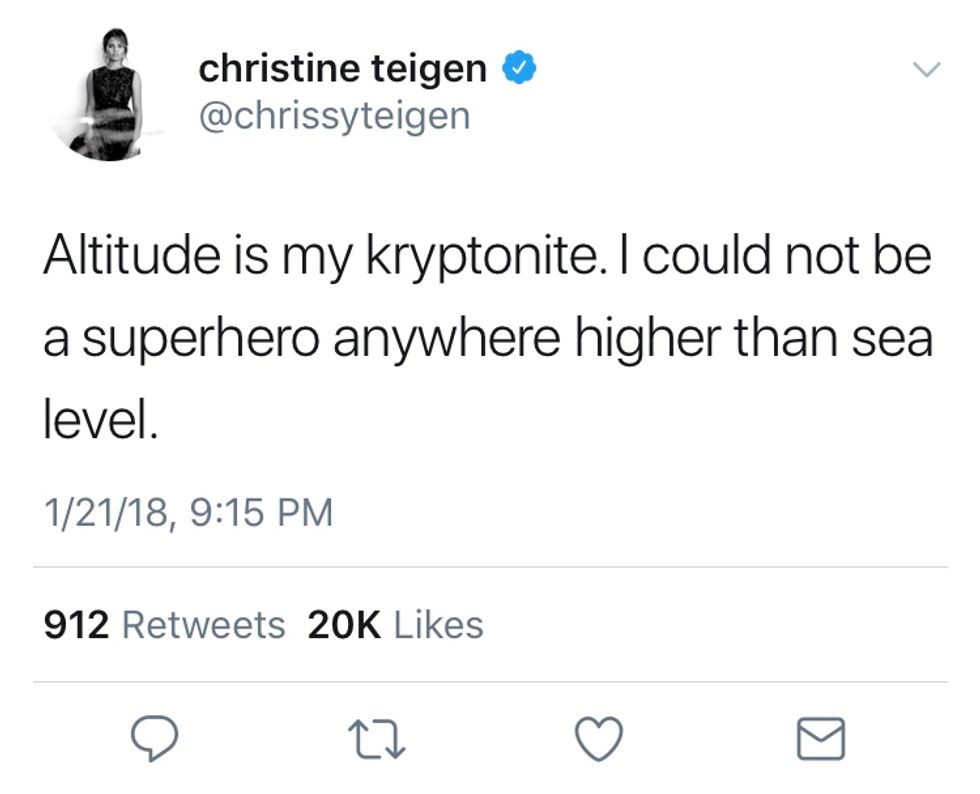Screen dimensions: 980x794
Task: Retweet the kryptonite tweet
Action: point(378,740)
